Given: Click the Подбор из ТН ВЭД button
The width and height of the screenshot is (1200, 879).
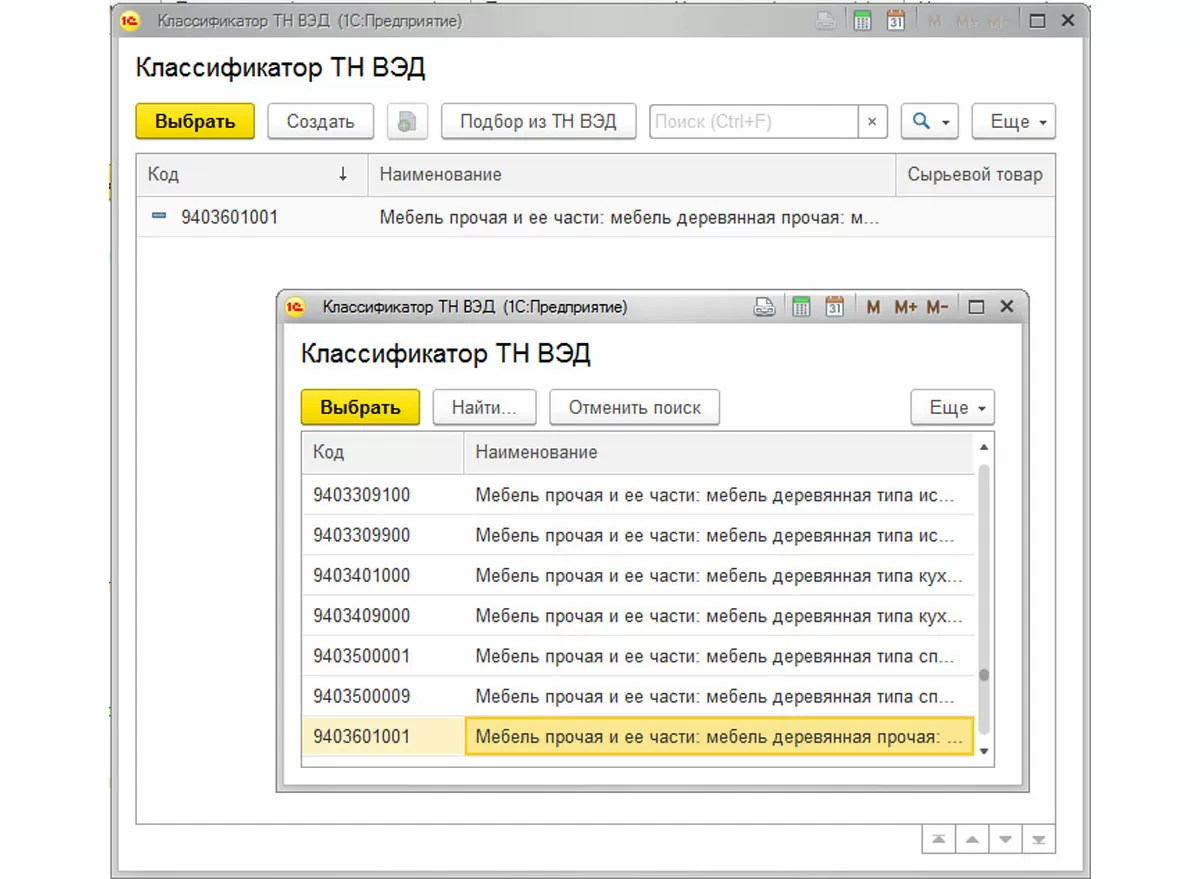Looking at the screenshot, I should [538, 122].
